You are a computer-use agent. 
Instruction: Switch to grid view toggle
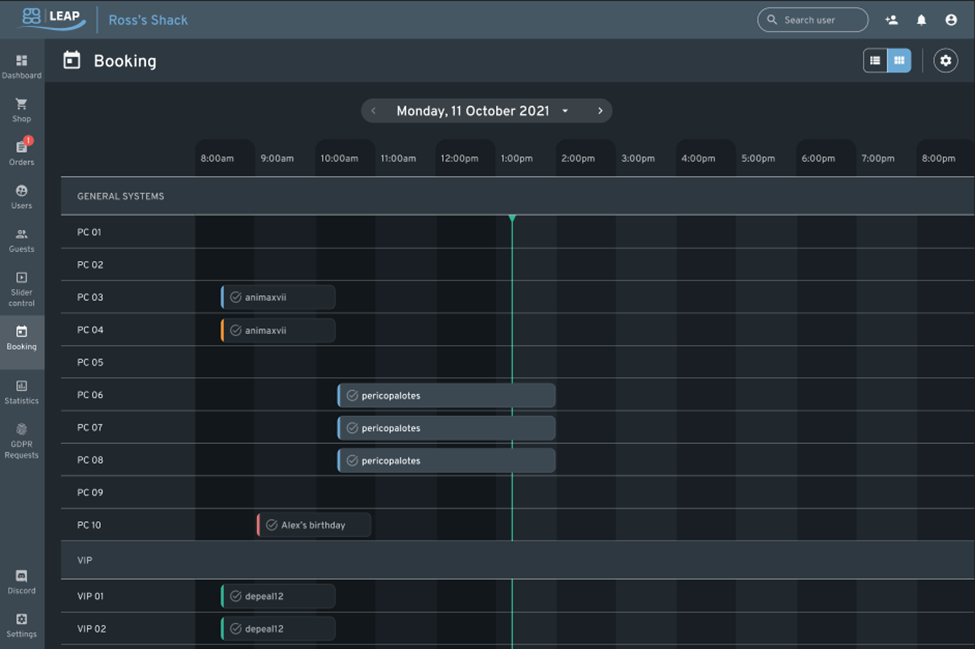899,61
